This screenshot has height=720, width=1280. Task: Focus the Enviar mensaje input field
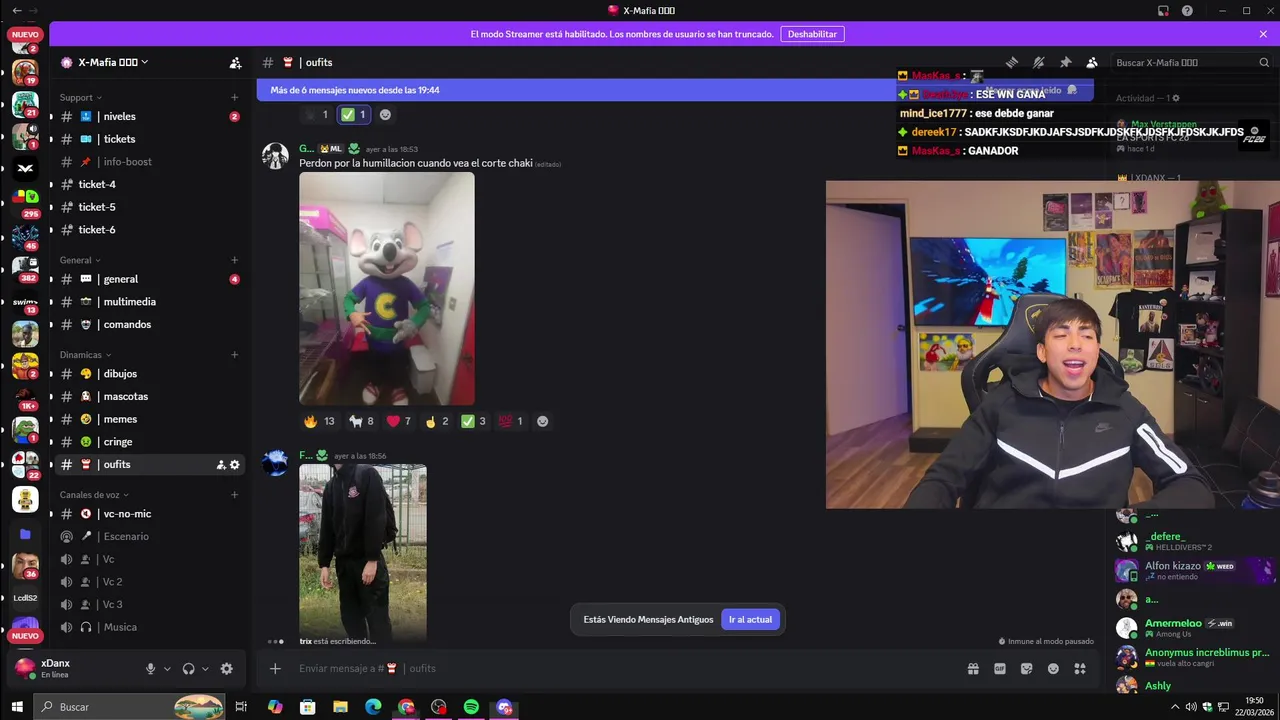pos(625,669)
